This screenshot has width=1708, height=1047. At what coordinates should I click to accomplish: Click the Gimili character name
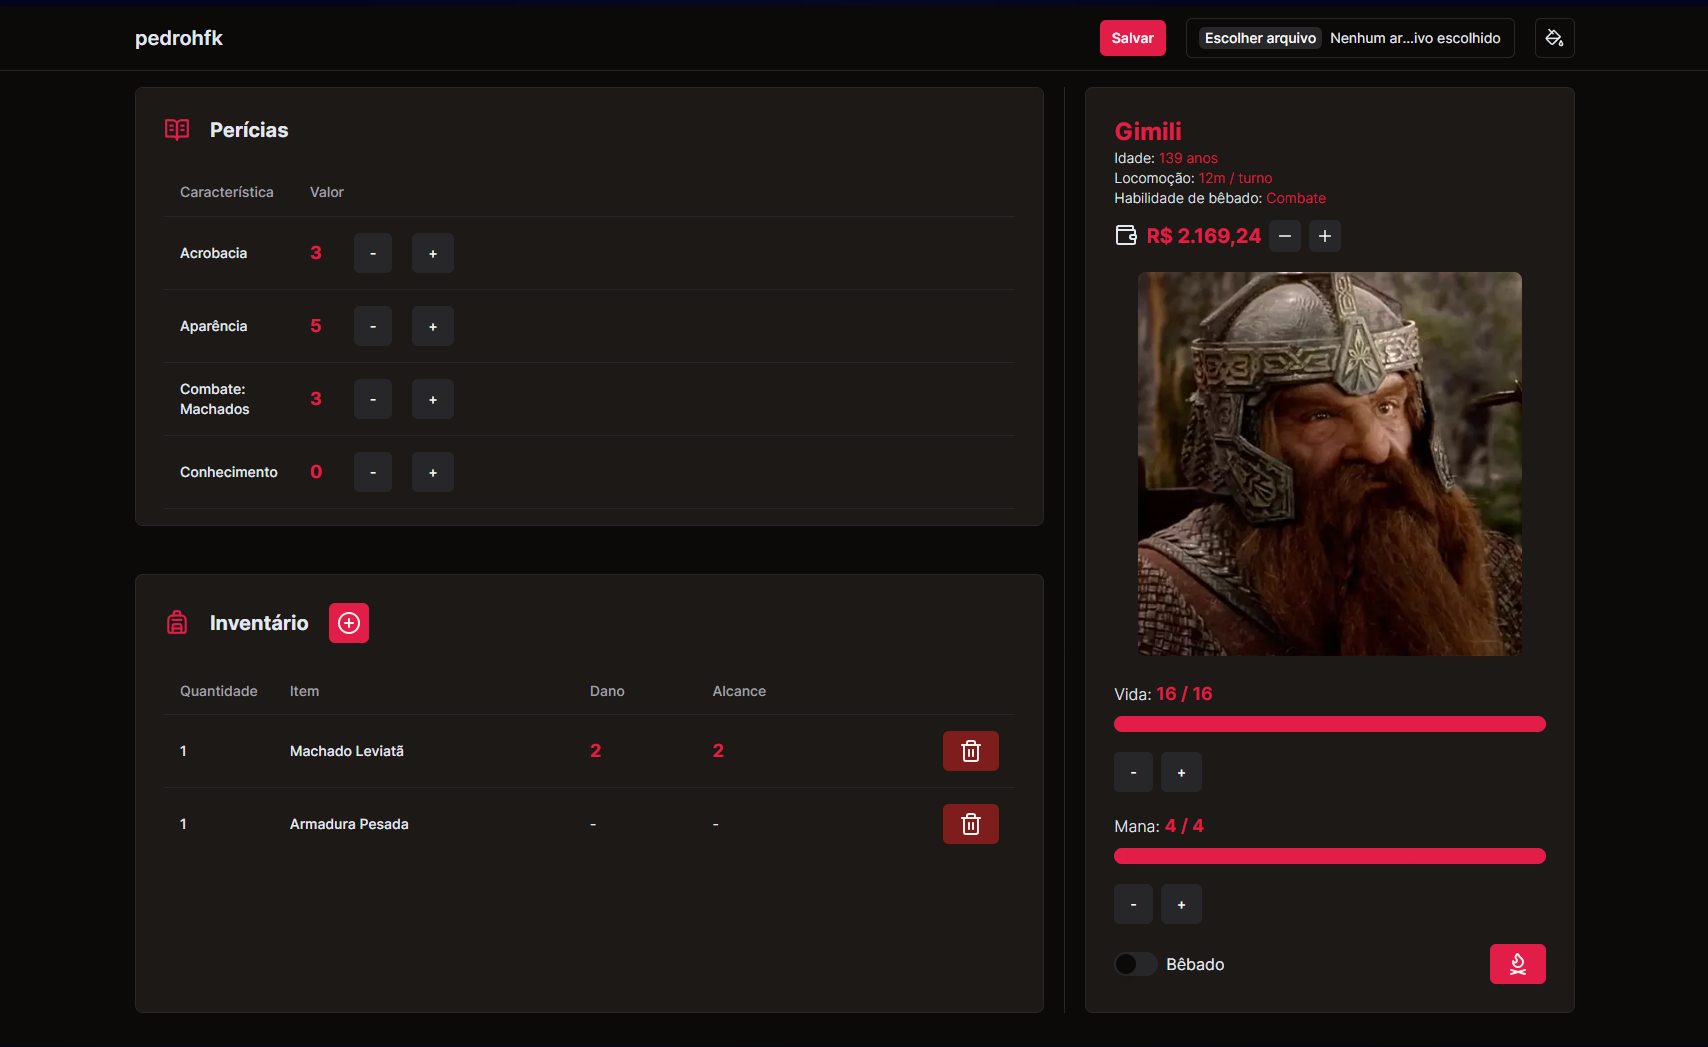1148,131
